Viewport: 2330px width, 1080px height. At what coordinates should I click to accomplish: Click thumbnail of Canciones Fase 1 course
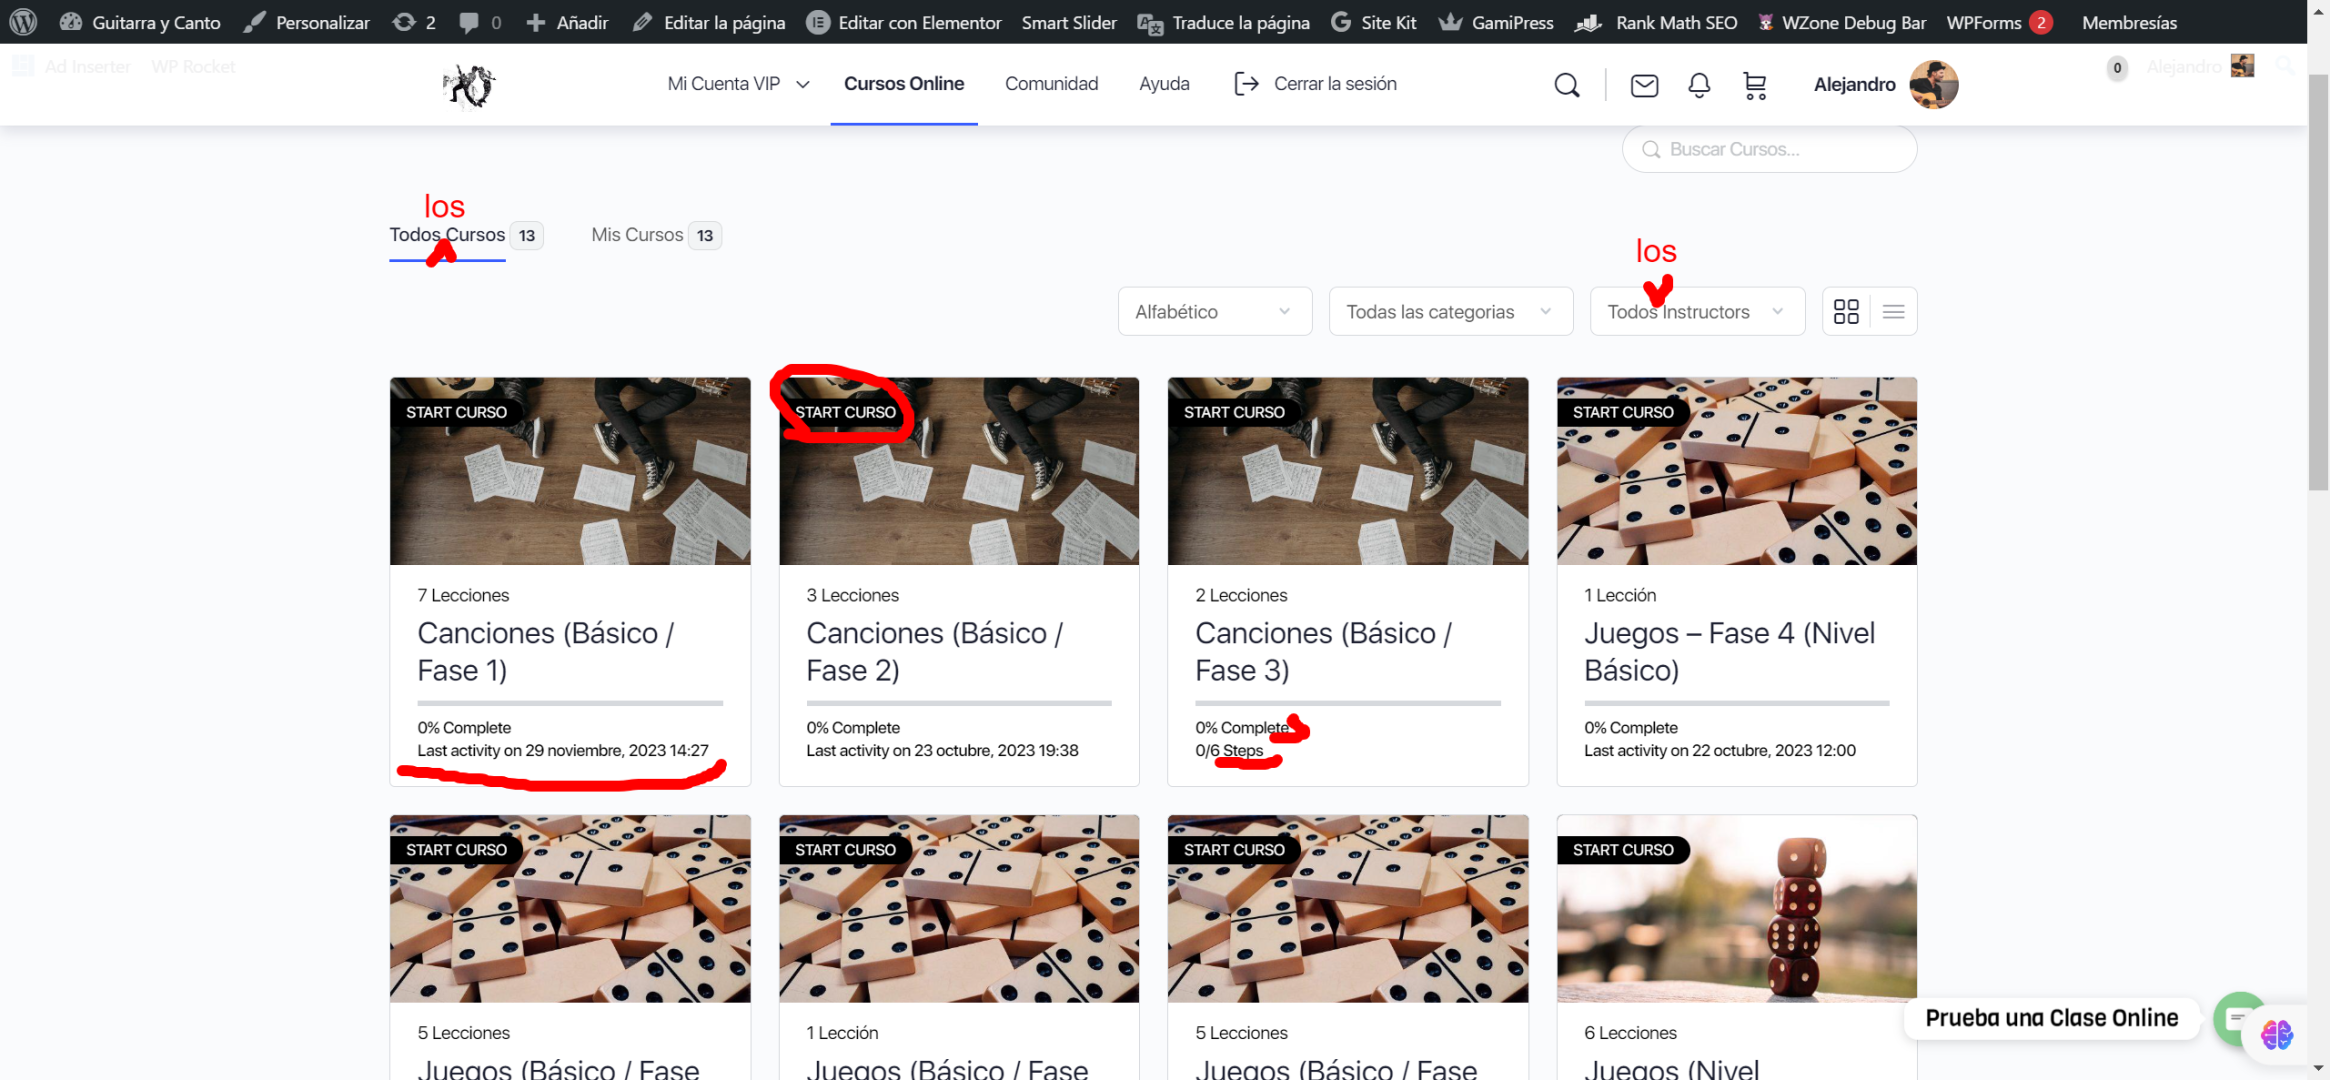[570, 471]
